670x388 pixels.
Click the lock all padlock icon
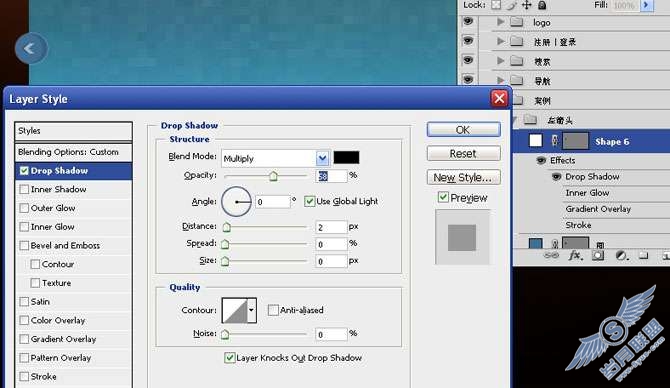pyautogui.click(x=542, y=5)
